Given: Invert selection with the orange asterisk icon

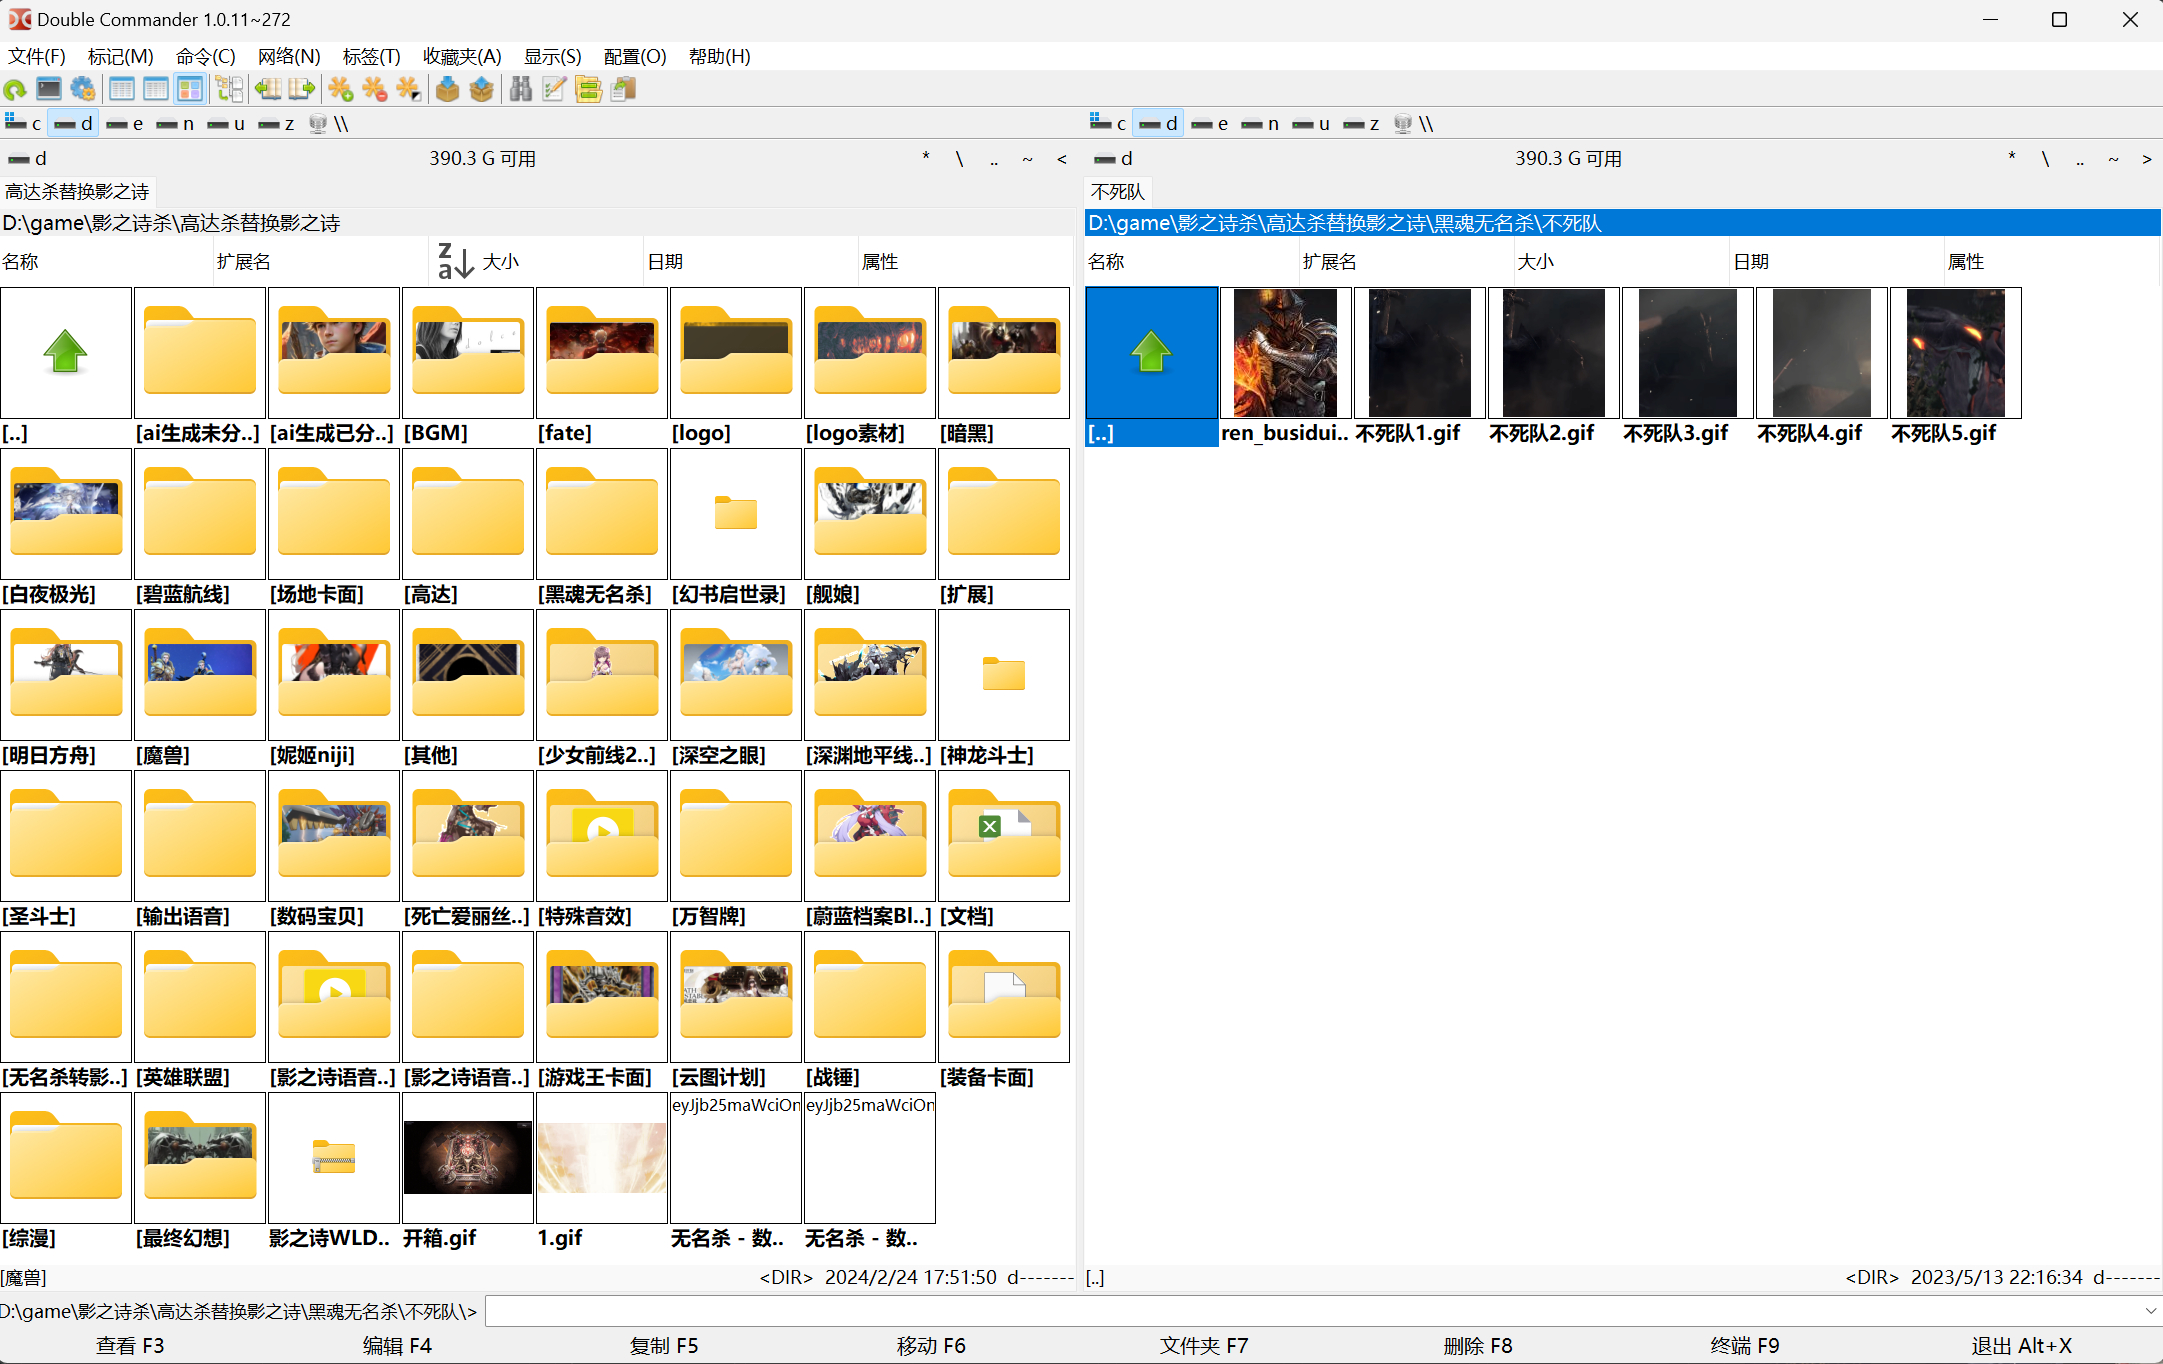Looking at the screenshot, I should click(x=409, y=90).
